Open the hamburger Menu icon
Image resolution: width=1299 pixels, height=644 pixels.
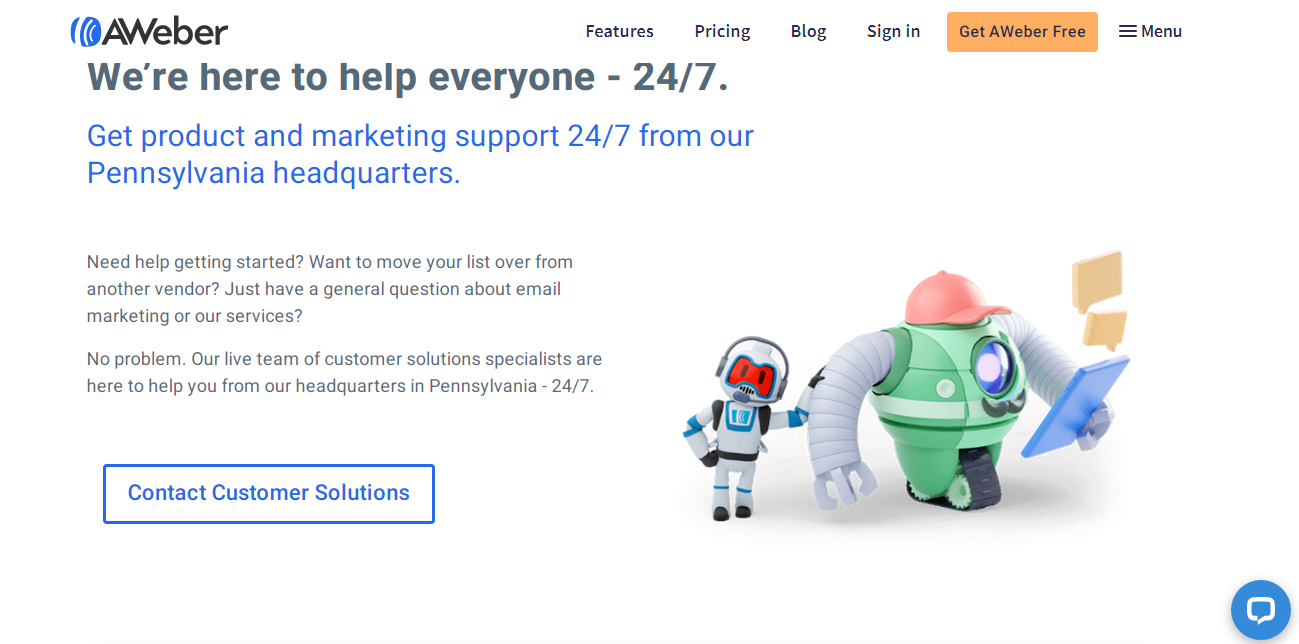point(1127,31)
